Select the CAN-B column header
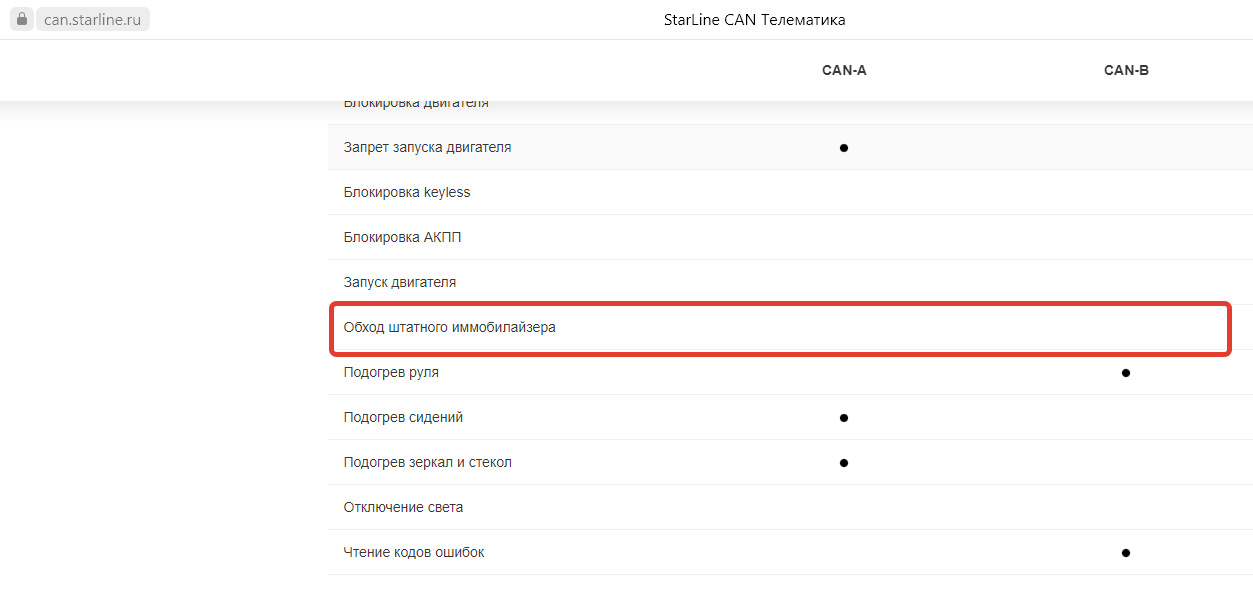The image size is (1253, 595). (x=1126, y=70)
